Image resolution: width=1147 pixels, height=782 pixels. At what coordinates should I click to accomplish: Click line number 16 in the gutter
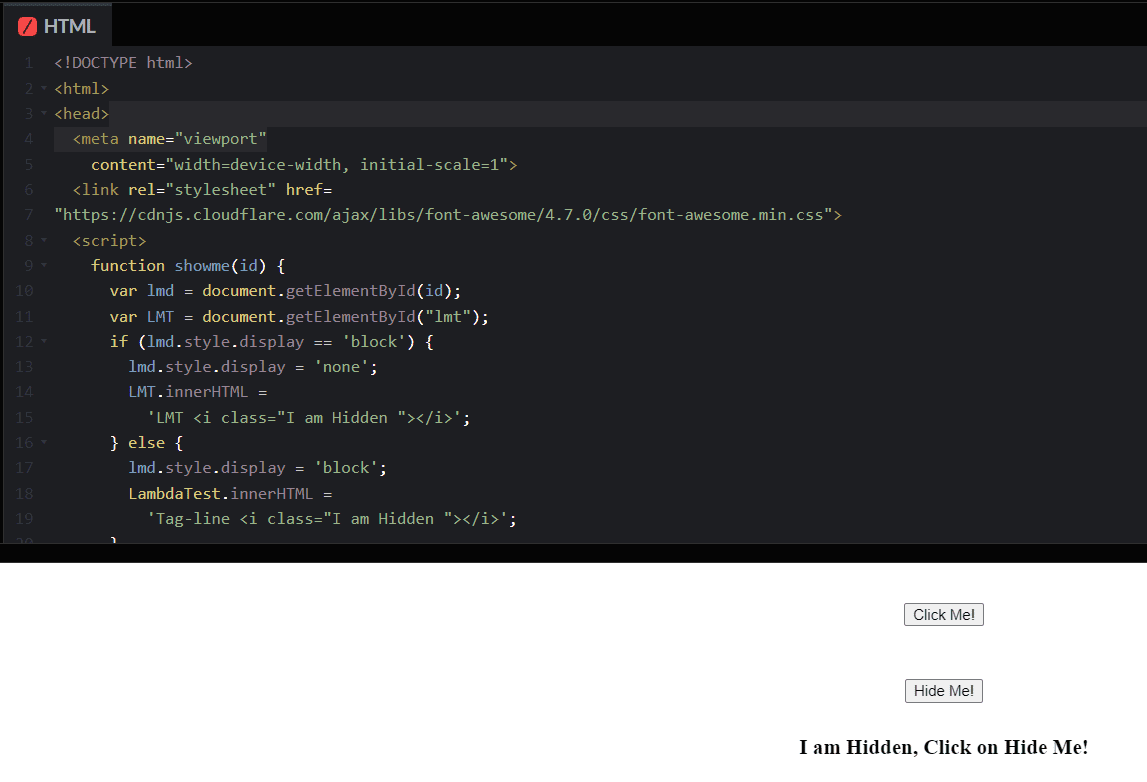tap(24, 442)
